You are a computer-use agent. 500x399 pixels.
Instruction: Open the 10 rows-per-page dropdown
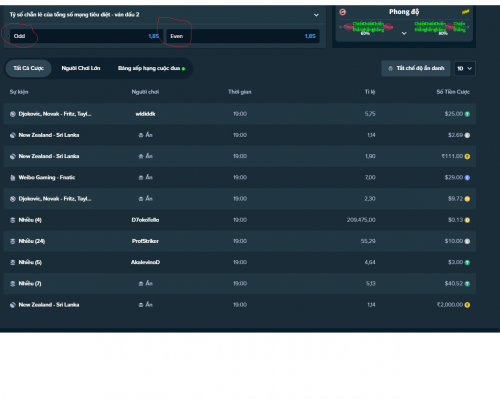pos(465,68)
